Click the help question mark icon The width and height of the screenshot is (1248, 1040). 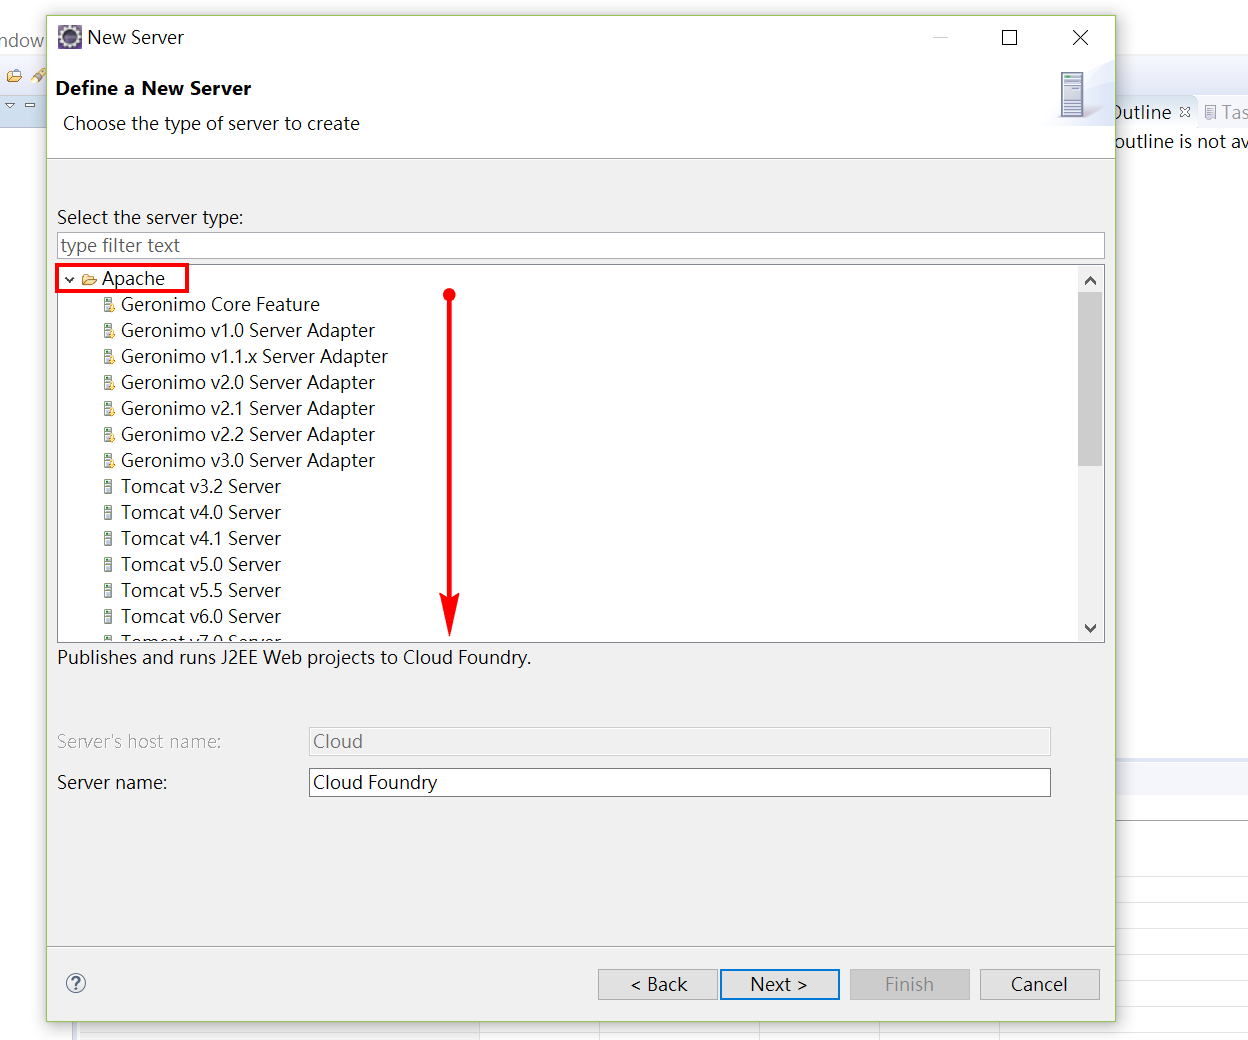point(75,983)
